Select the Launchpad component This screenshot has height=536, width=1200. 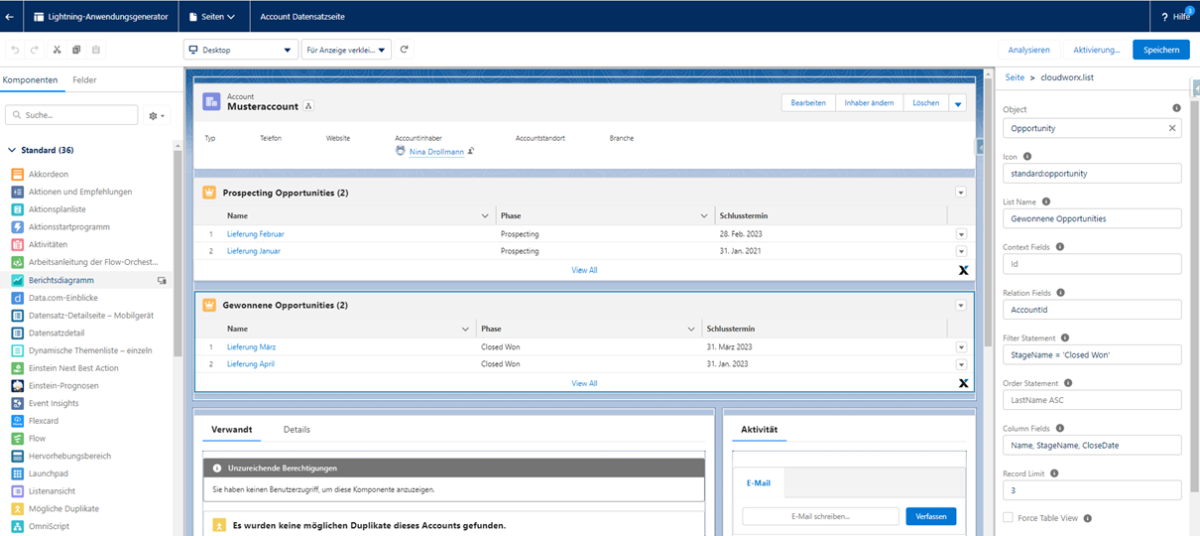[48, 473]
